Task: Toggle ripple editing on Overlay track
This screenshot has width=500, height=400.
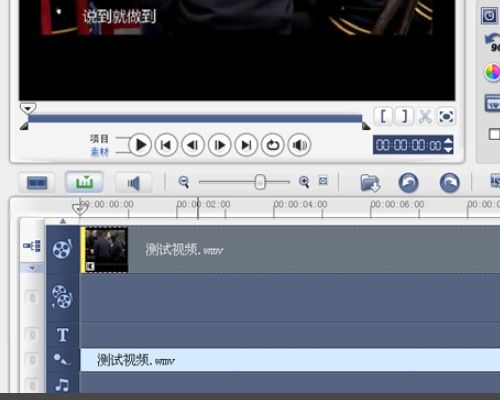Action: coord(32,298)
